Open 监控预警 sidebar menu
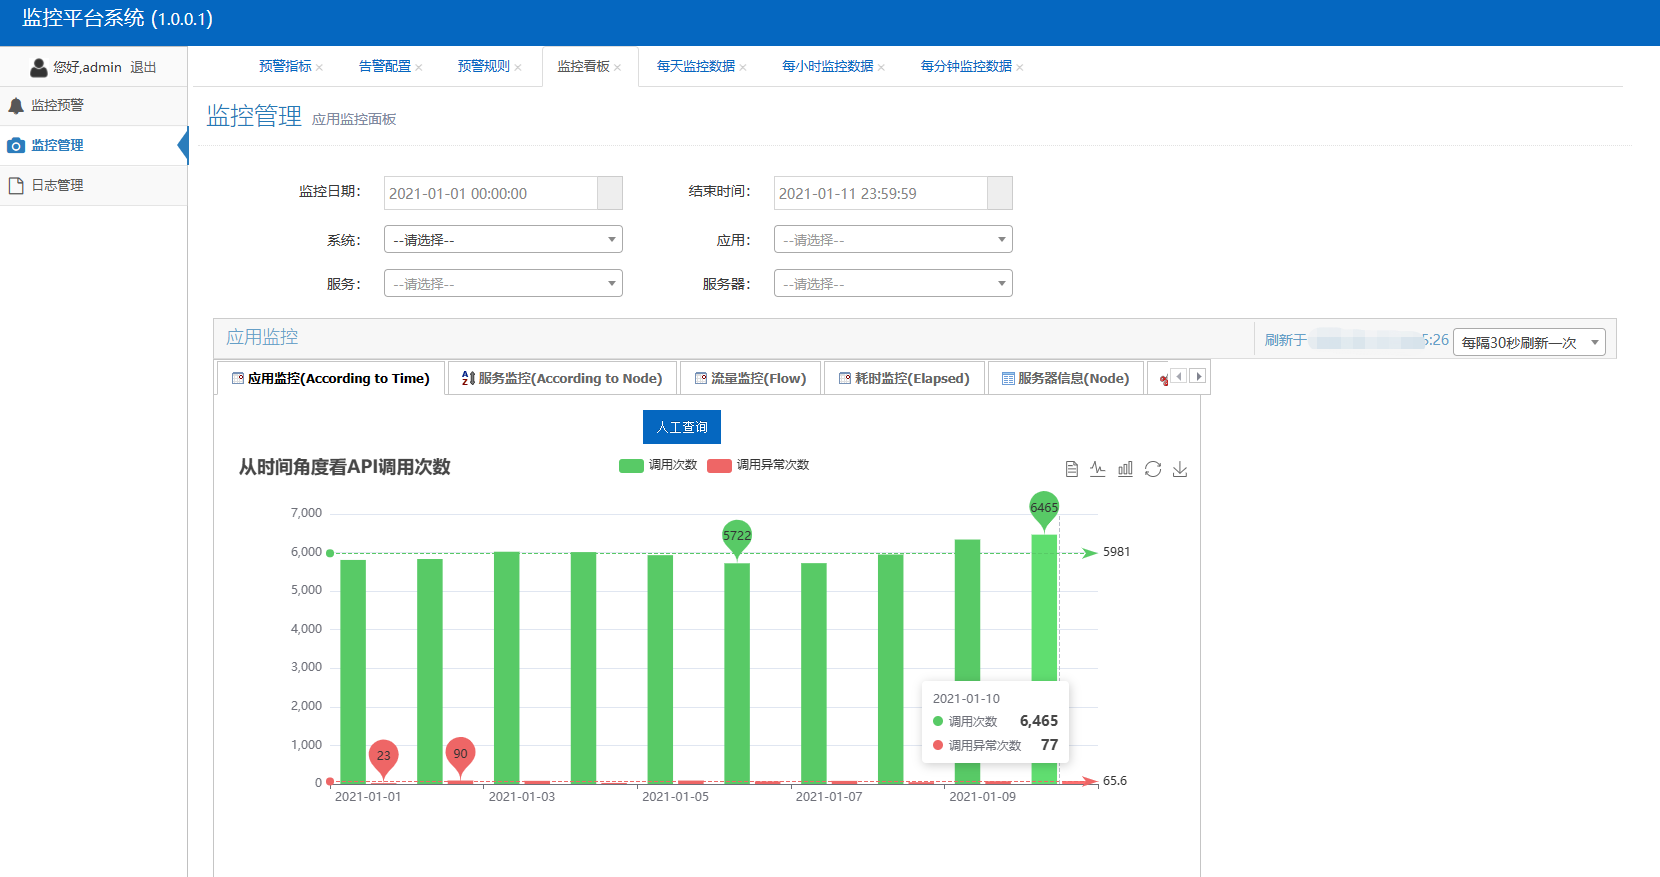Screen dimensions: 1660x877 point(93,106)
